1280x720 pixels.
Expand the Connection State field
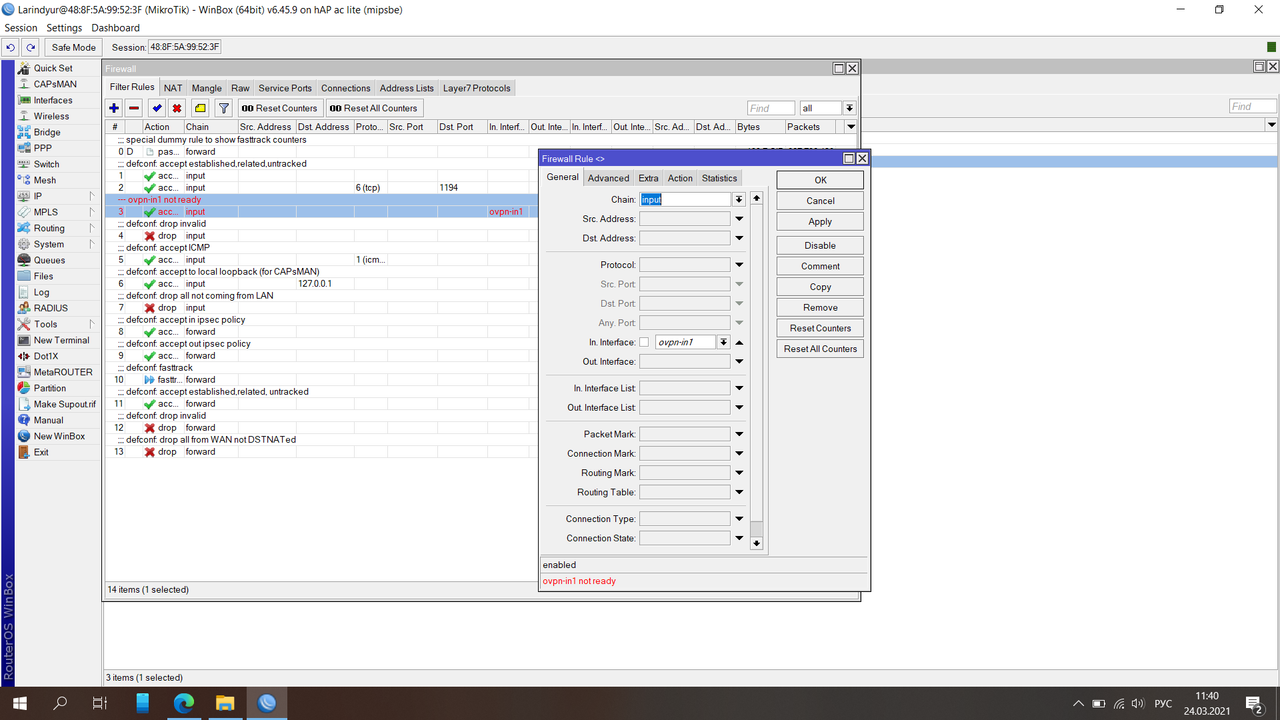coord(739,538)
